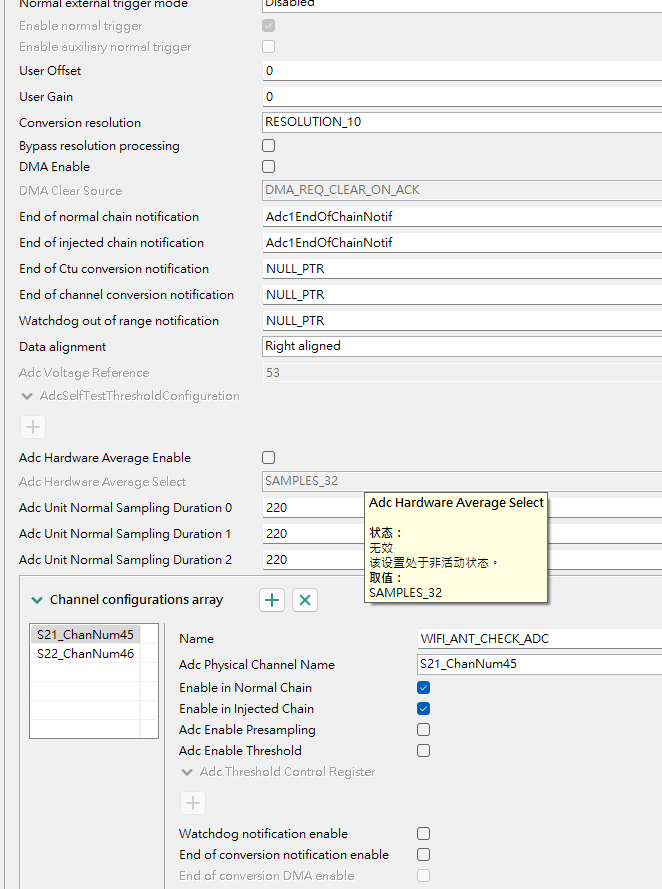Edit Adc Unit Normal Sampling Duration 2
662x889 pixels.
pyautogui.click(x=313, y=560)
